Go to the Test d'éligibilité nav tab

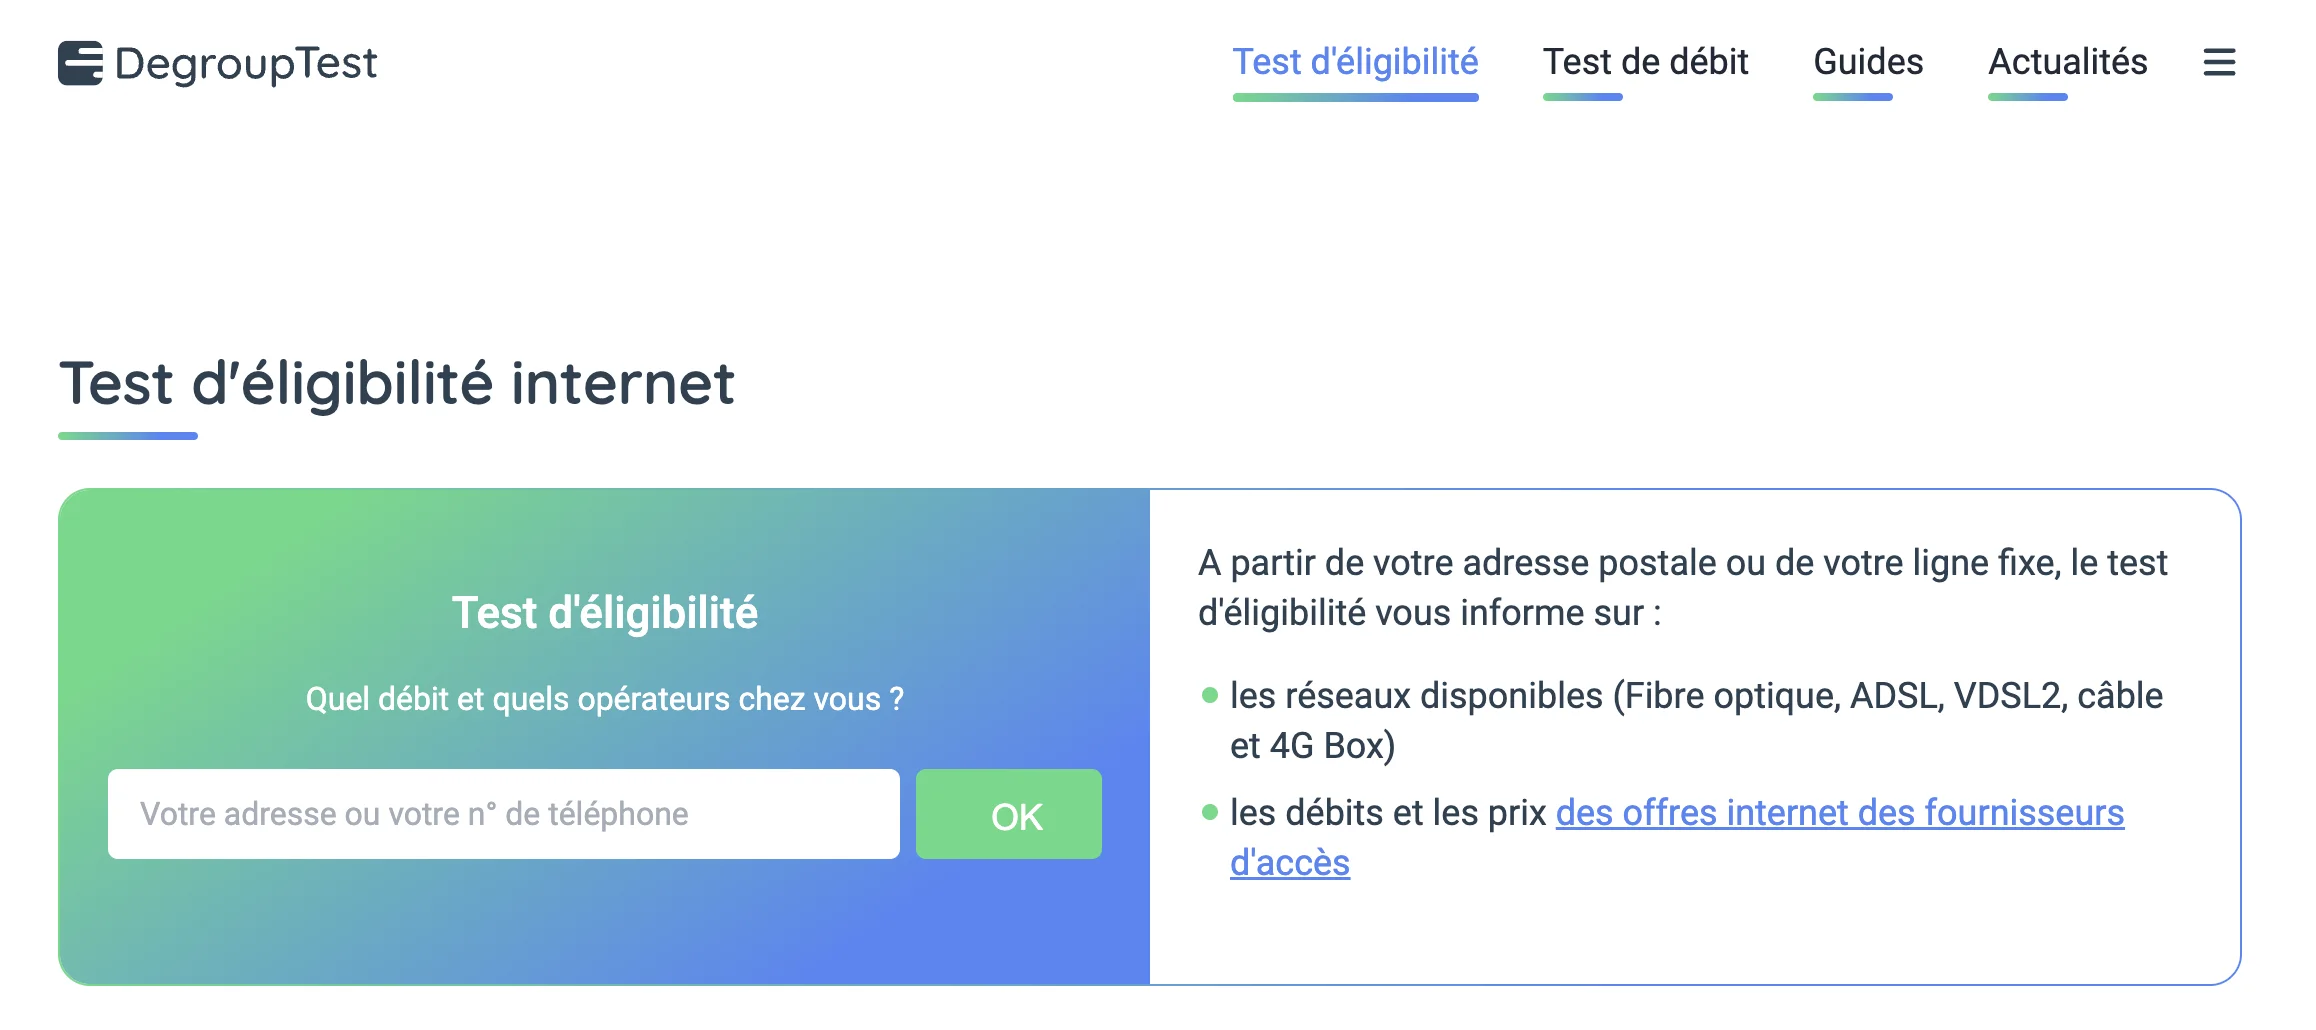click(x=1355, y=62)
